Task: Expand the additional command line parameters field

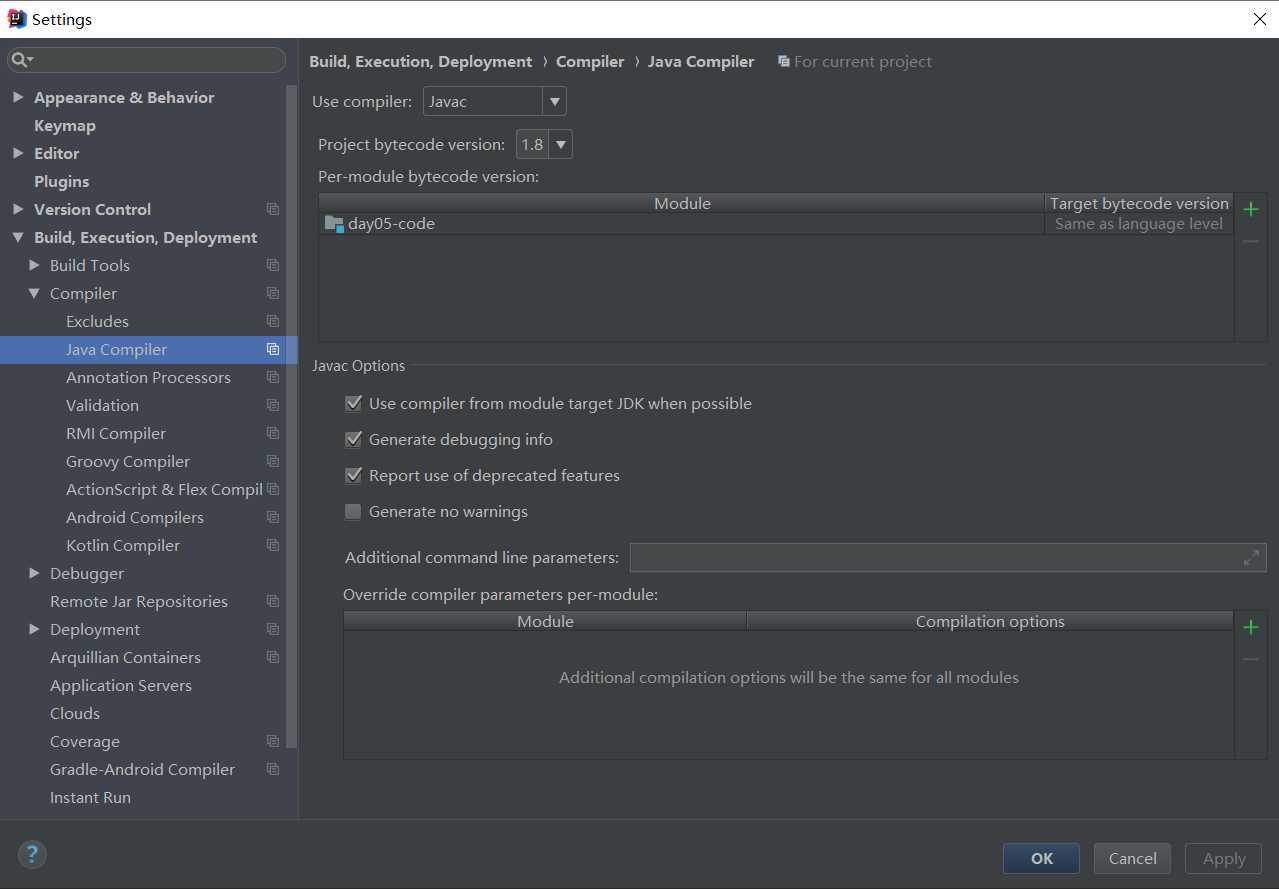Action: pos(1251,557)
